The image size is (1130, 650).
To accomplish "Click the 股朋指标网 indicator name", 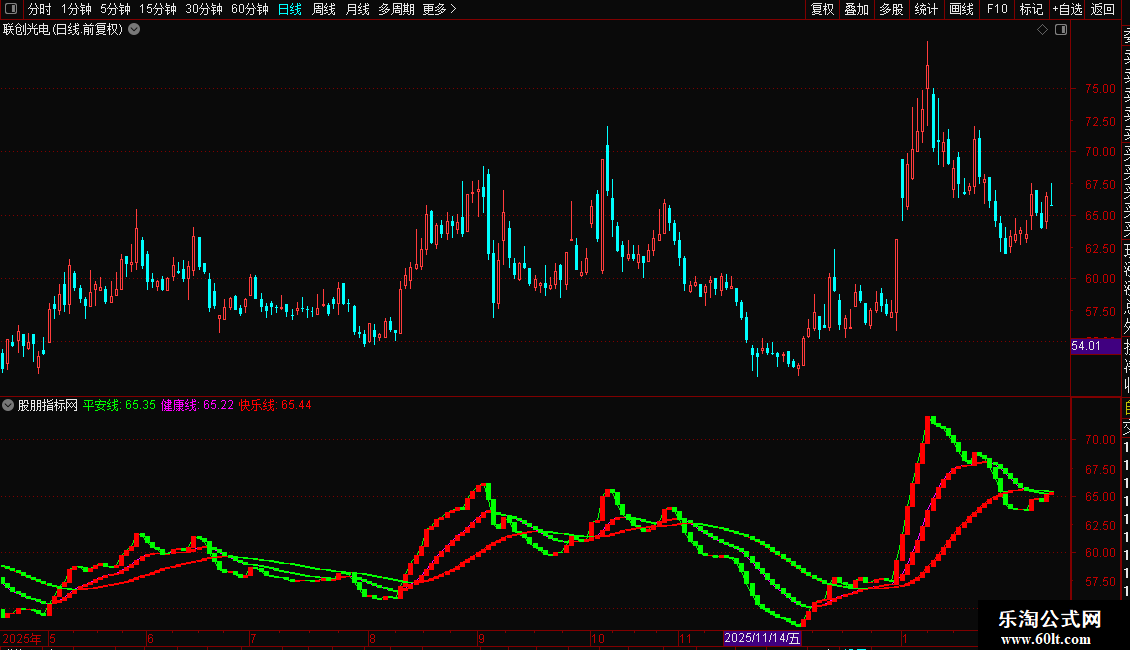I will [48, 405].
